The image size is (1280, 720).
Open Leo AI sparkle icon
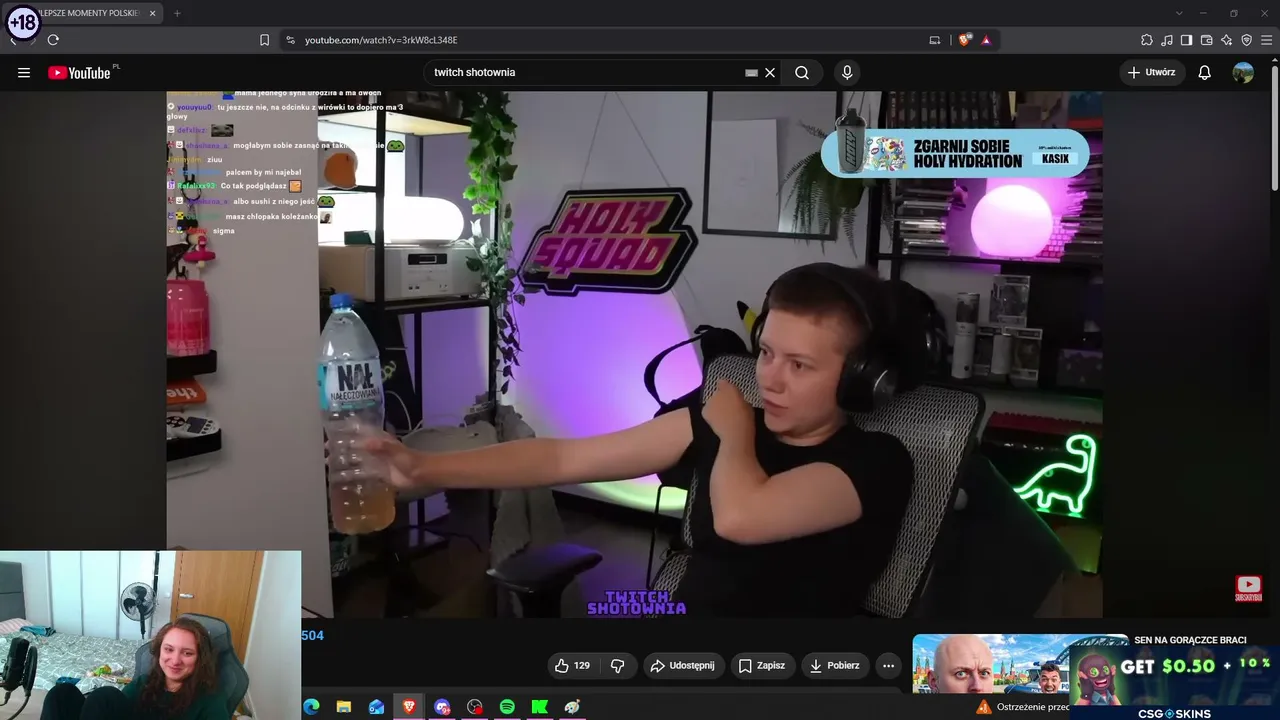pos(1226,40)
